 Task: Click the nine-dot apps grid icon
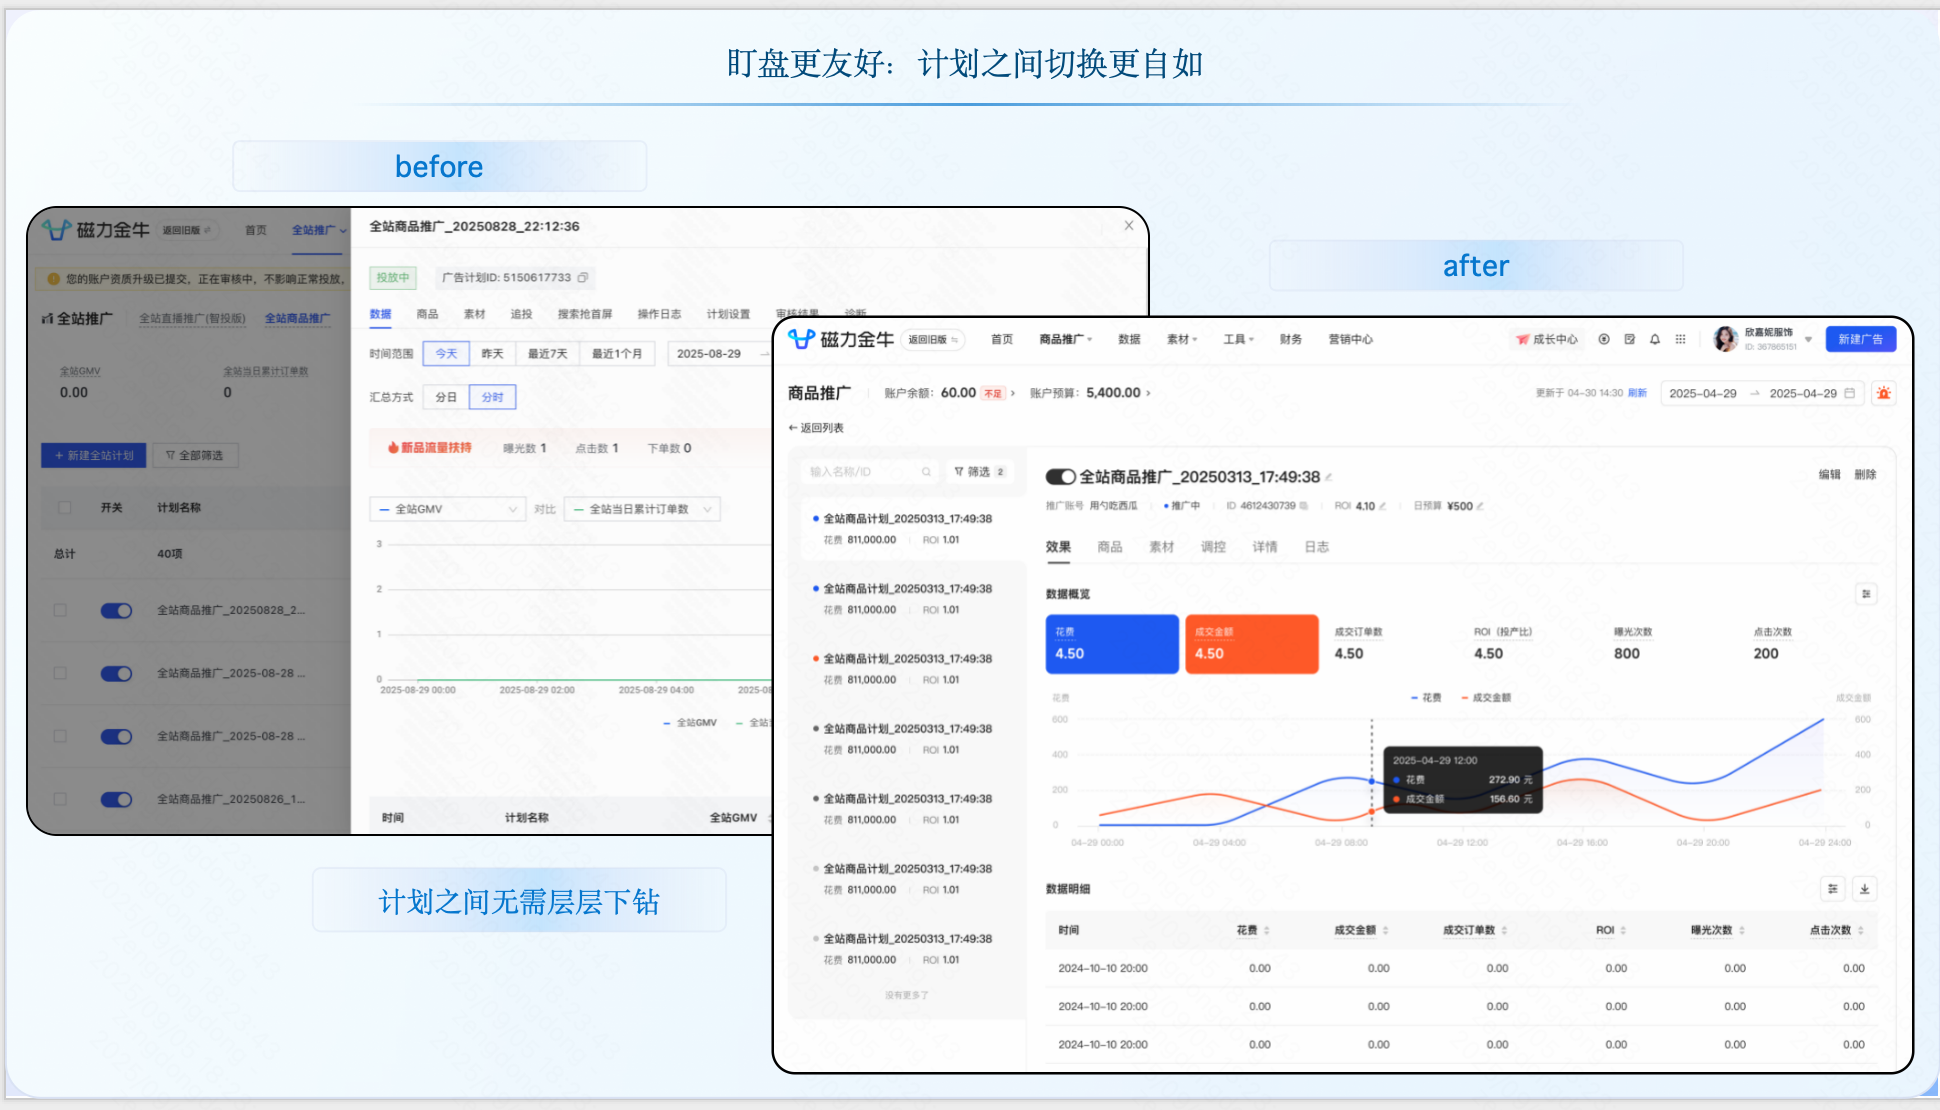coord(1681,339)
